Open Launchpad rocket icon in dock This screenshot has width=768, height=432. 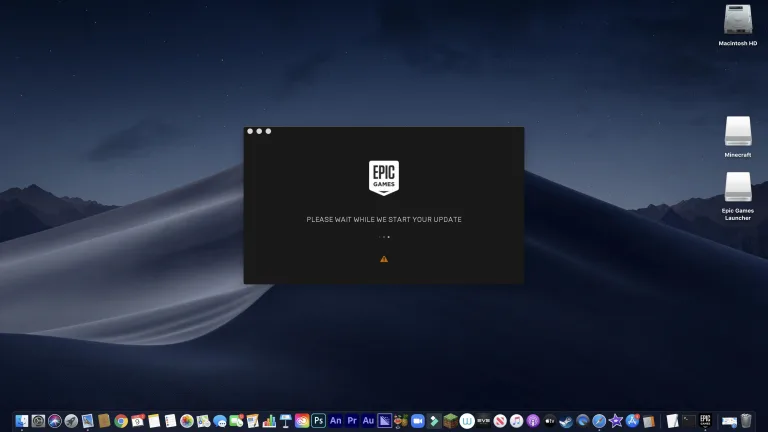click(x=71, y=421)
